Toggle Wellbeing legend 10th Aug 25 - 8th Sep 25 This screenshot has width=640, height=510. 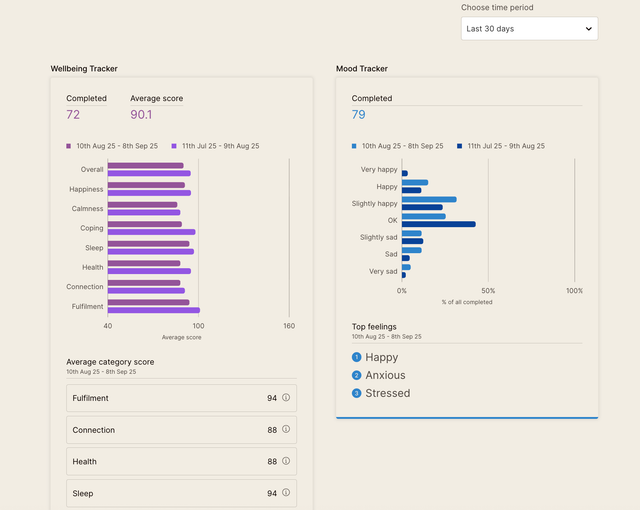[x=112, y=146]
